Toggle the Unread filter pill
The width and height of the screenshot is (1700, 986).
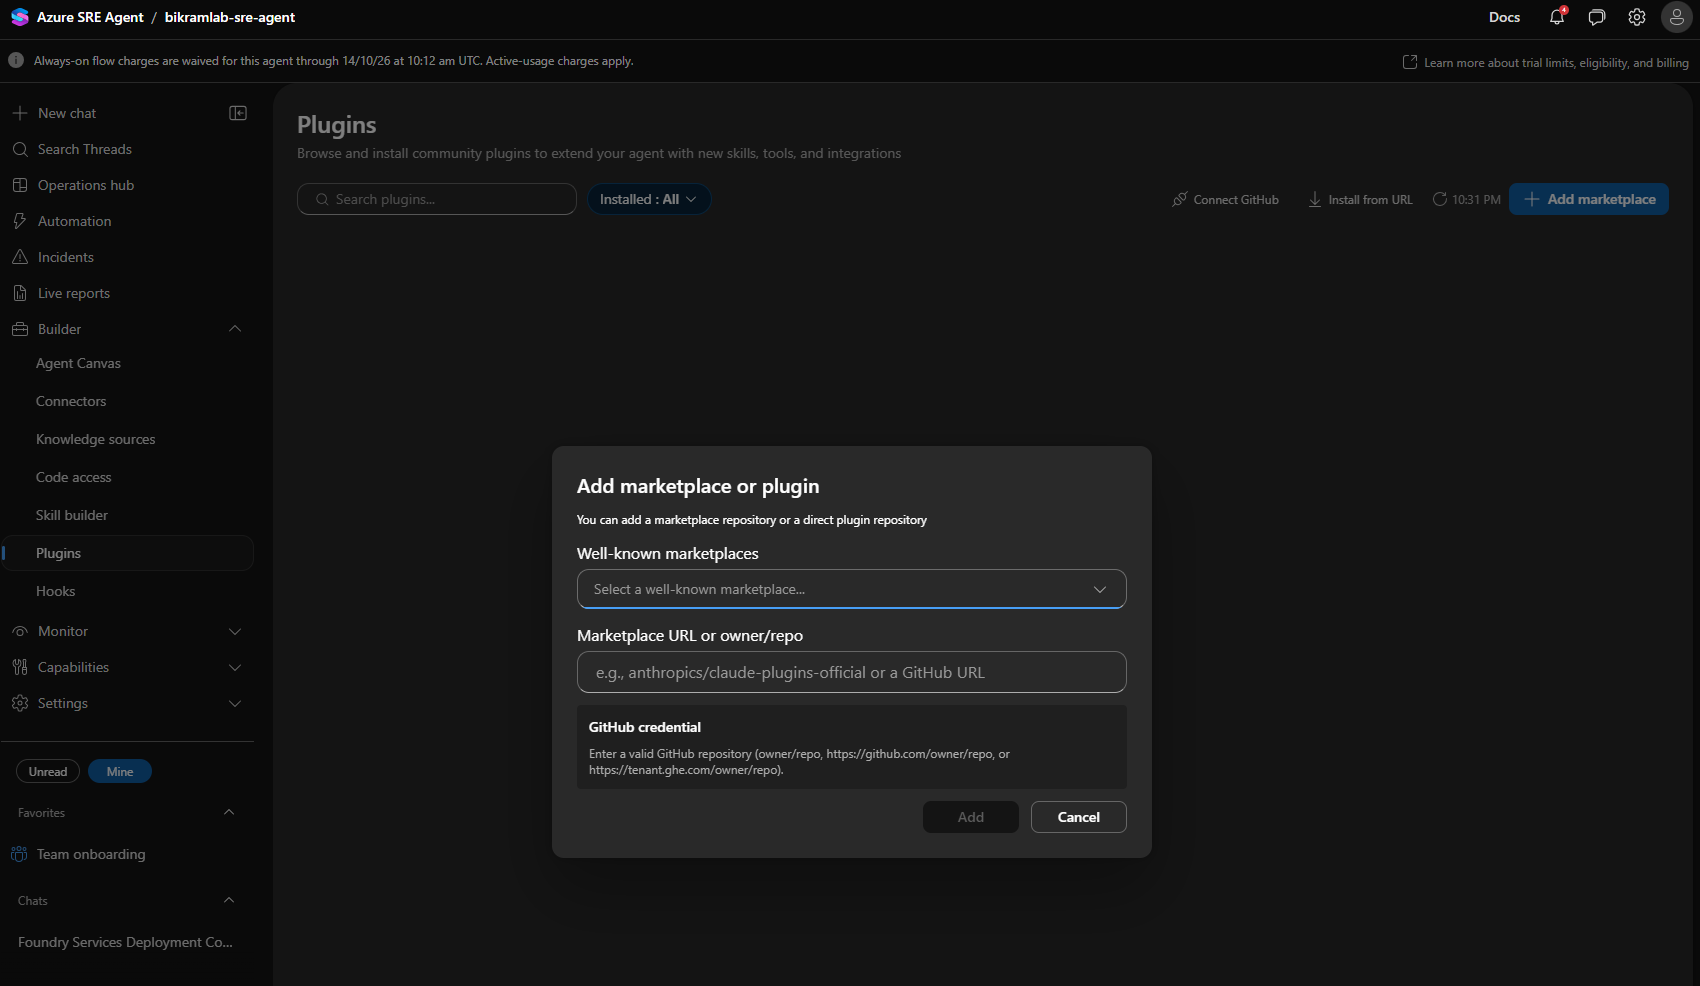pos(48,771)
